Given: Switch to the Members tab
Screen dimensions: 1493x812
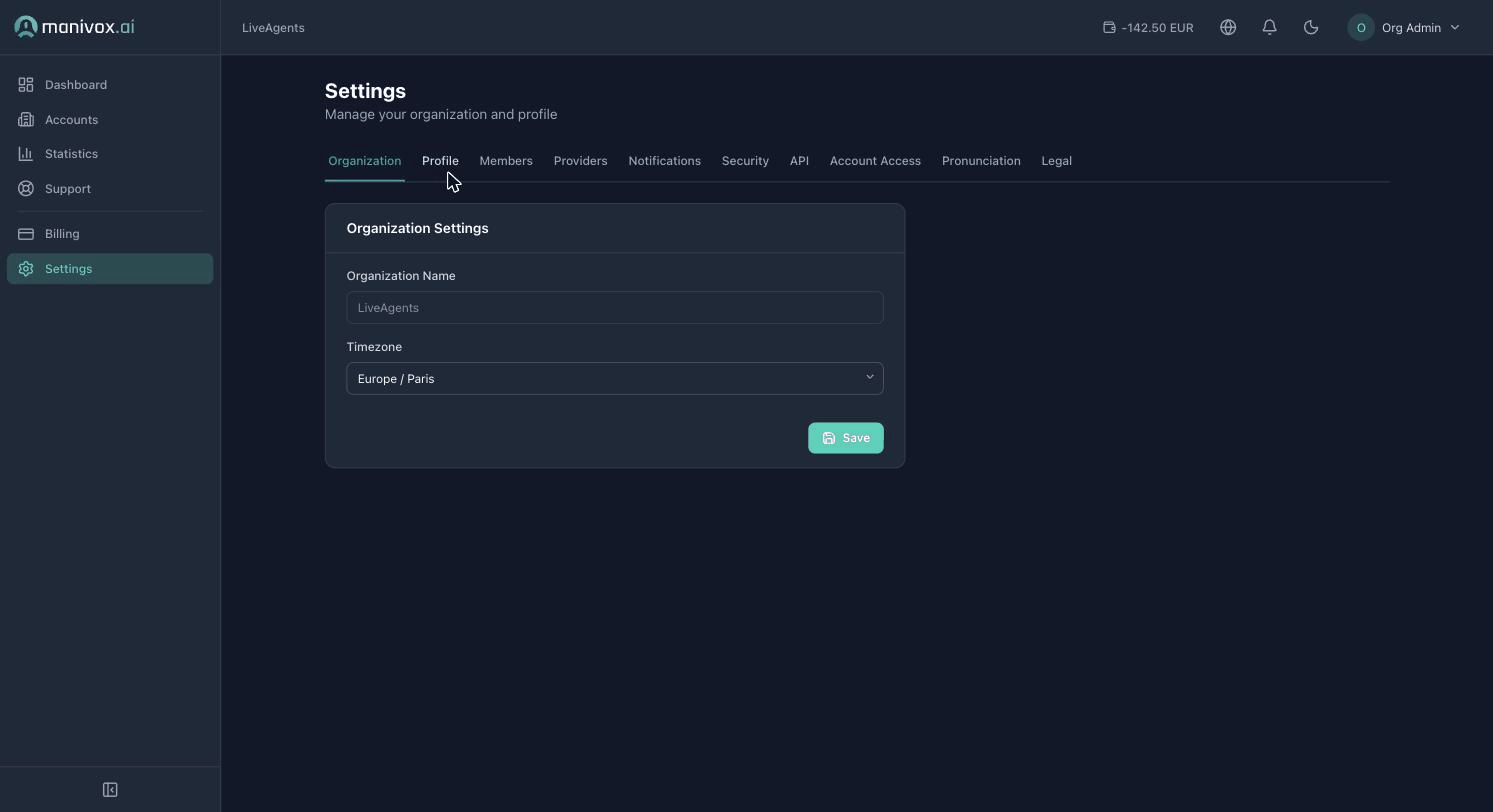Looking at the screenshot, I should pos(506,161).
